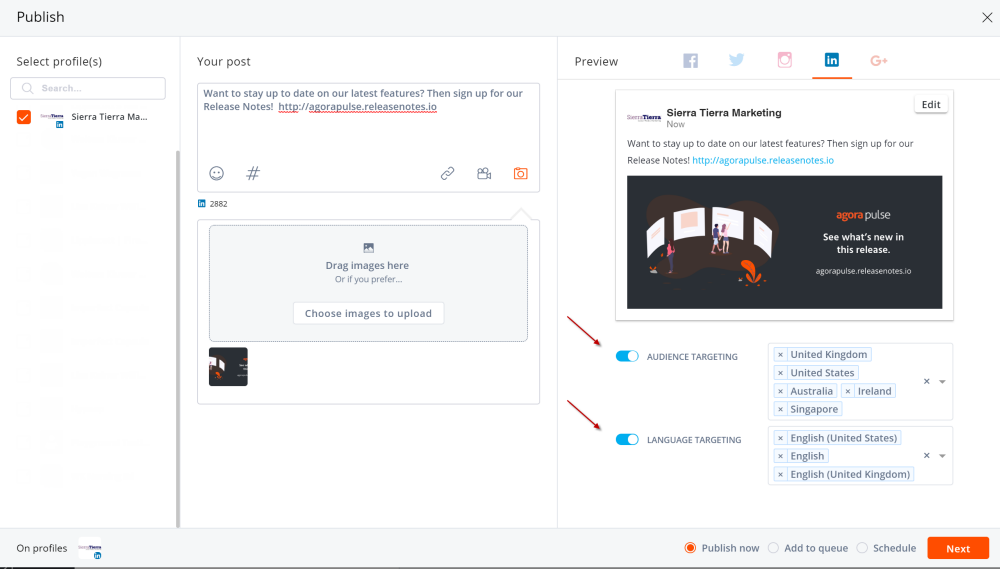This screenshot has width=1000, height=569.
Task: Remove Australia from audience targeting
Action: click(780, 391)
